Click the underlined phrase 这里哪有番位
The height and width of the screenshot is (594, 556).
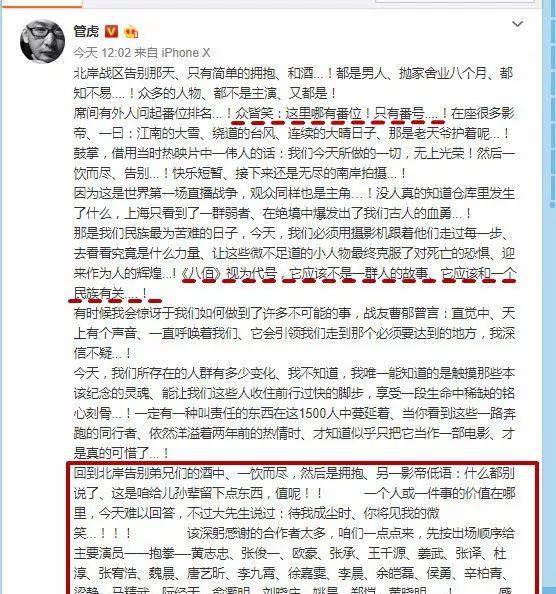coord(323,113)
